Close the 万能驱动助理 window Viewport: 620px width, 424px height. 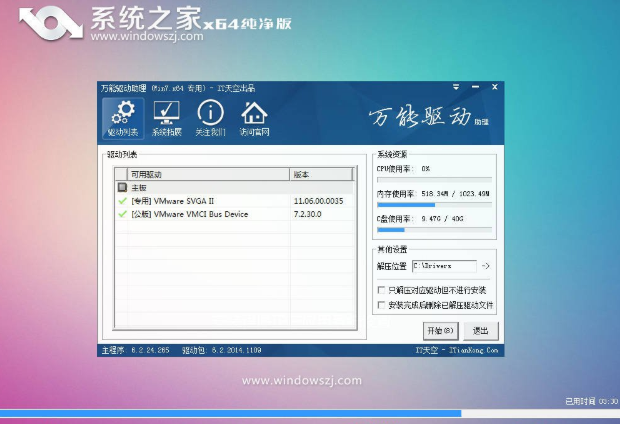[495, 87]
